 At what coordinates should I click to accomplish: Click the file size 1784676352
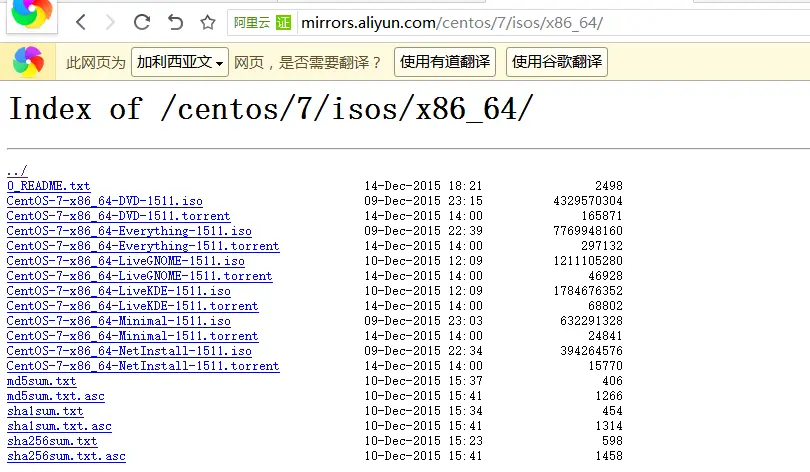(588, 291)
